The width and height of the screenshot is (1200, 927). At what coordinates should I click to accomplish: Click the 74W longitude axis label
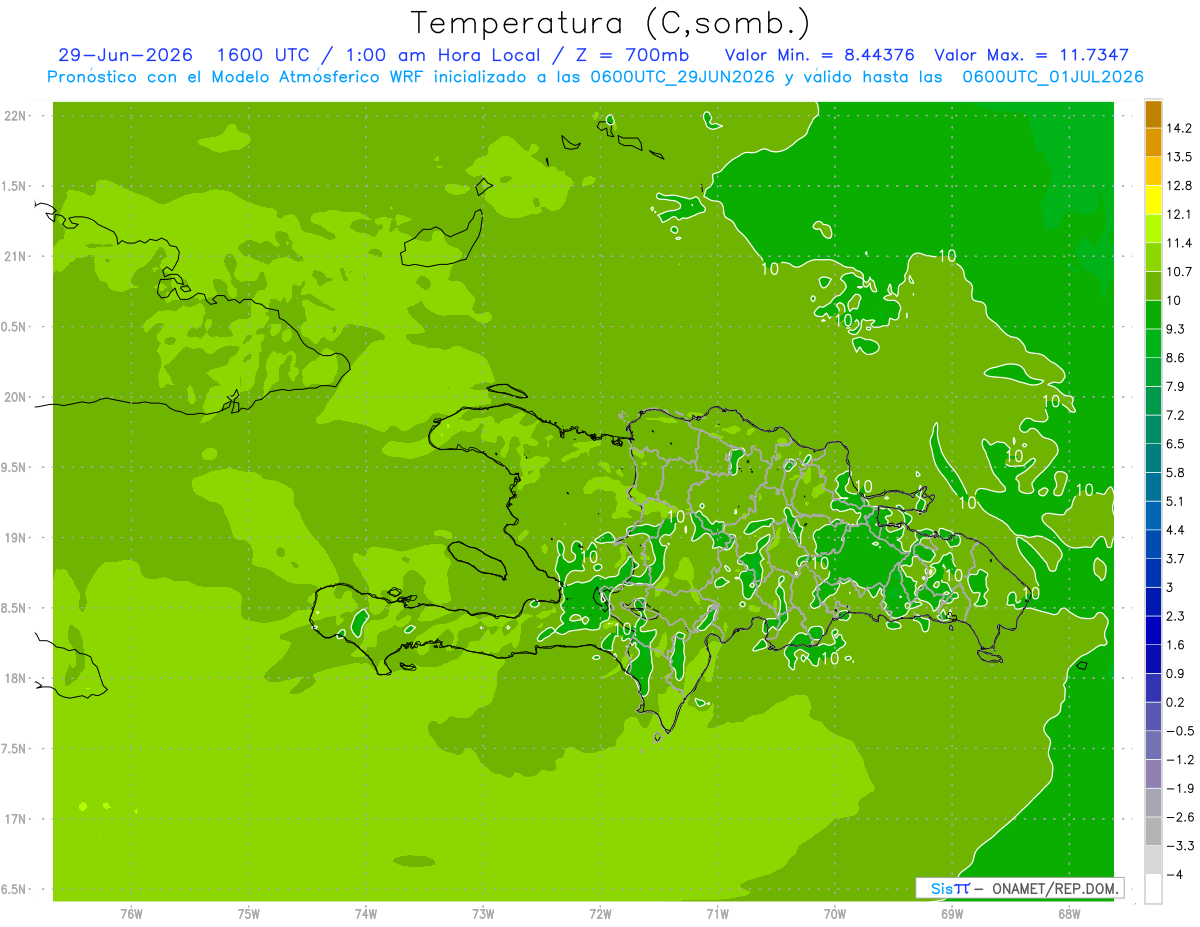coord(366,913)
